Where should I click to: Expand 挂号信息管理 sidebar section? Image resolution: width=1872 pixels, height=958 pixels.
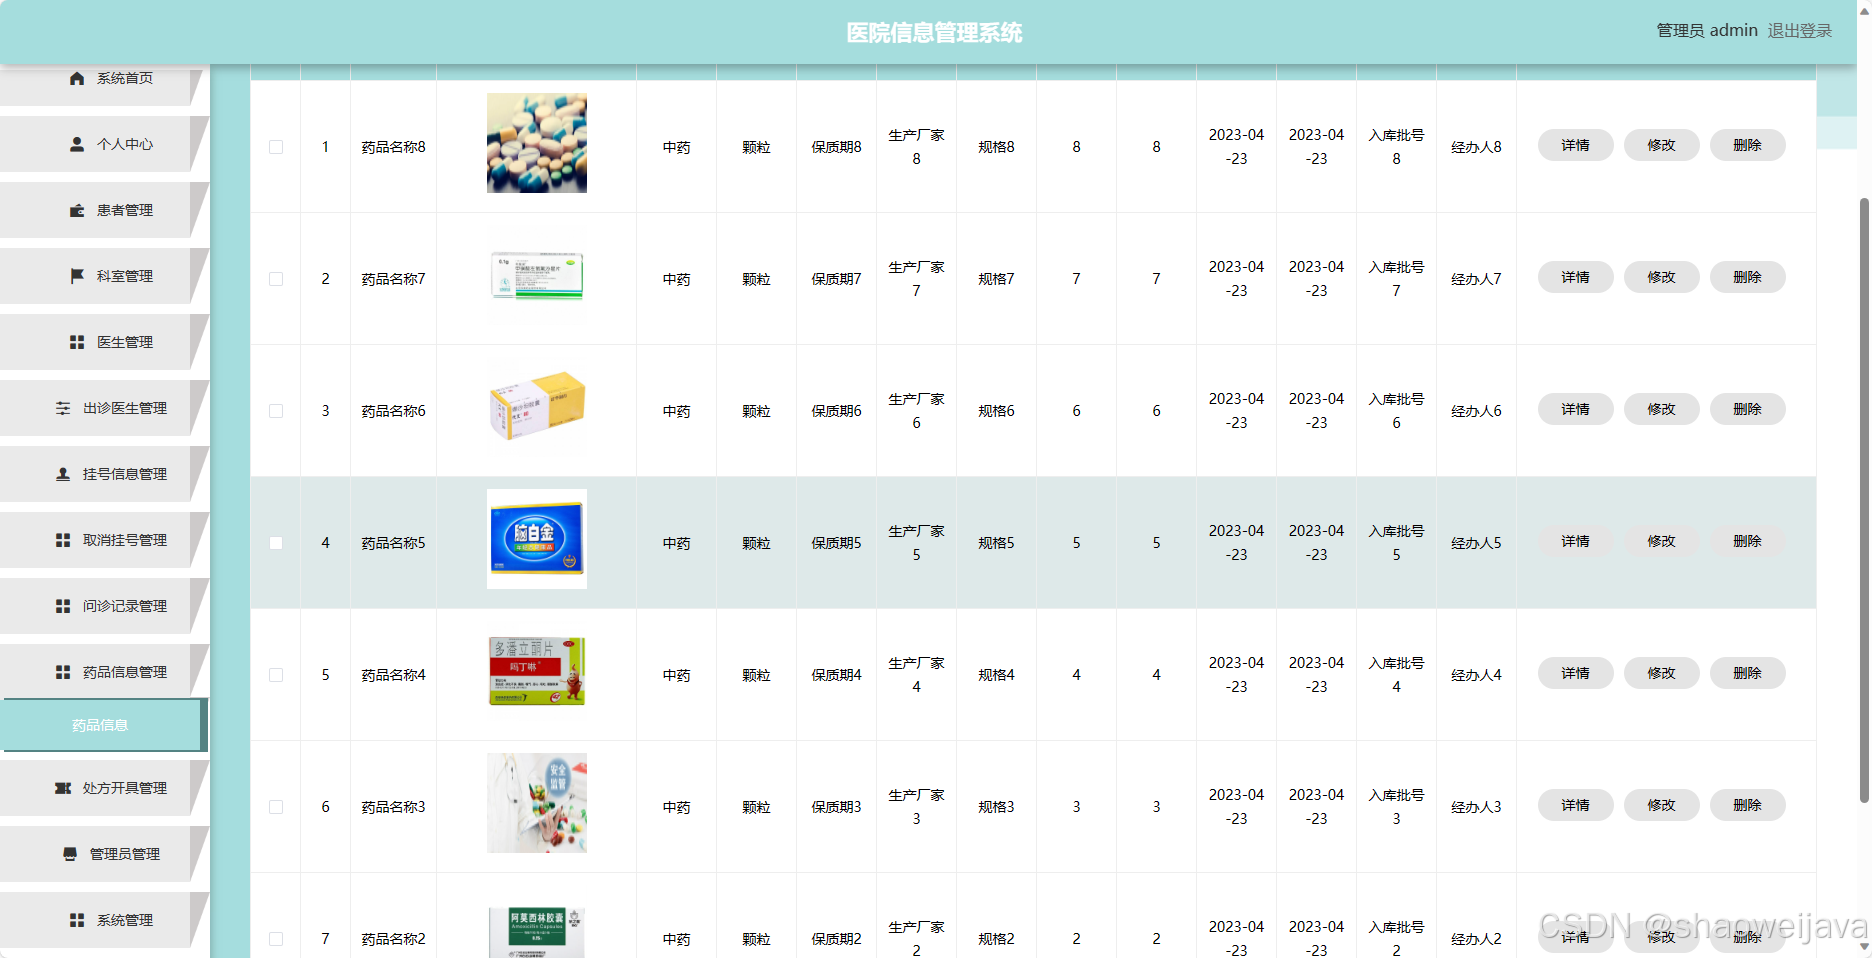pos(104,474)
